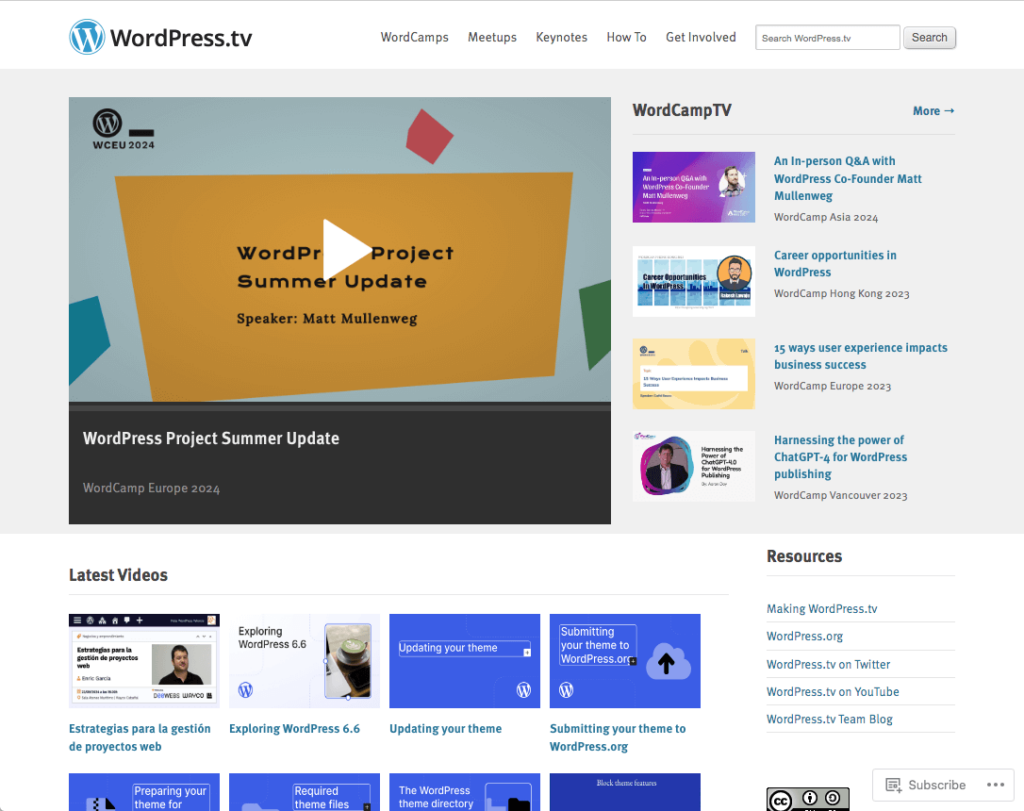This screenshot has width=1024, height=811.
Task: Click the Search button
Action: click(x=929, y=38)
